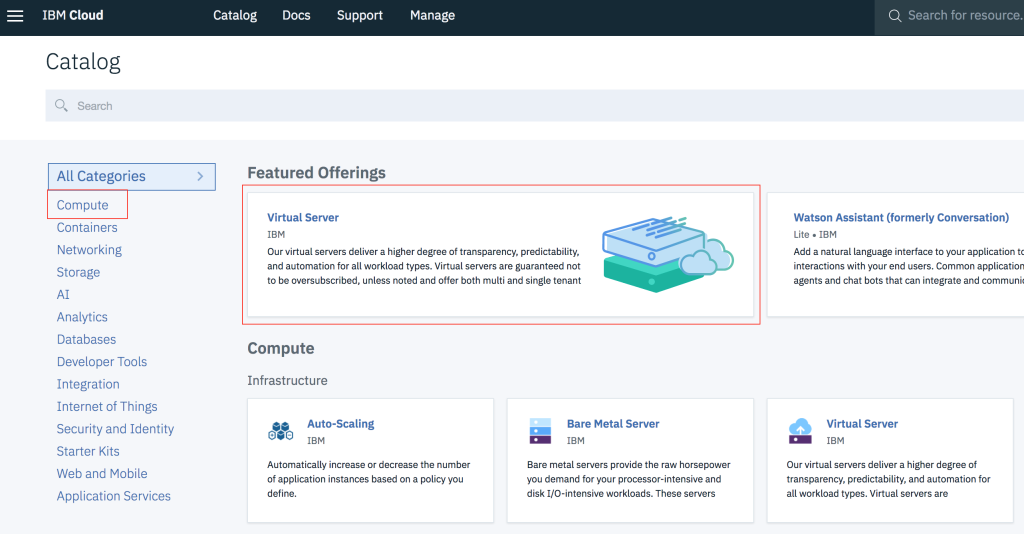Open the Catalog menu item
Screen dimensions: 1024x534
click(235, 16)
